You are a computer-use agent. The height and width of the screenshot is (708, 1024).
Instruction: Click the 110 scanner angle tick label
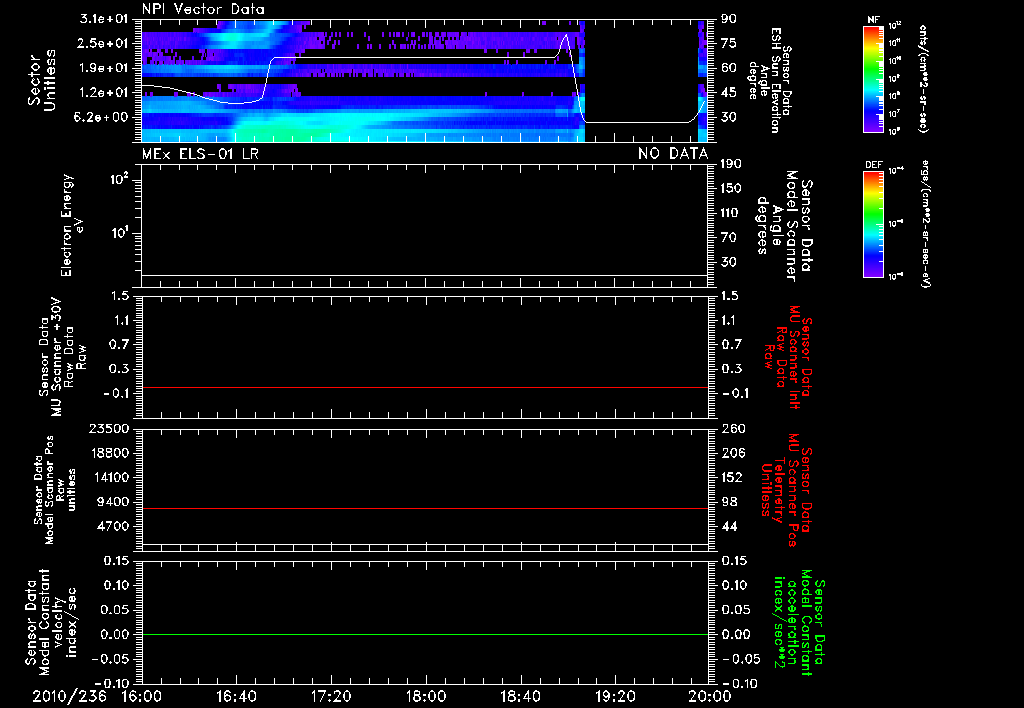coord(731,213)
